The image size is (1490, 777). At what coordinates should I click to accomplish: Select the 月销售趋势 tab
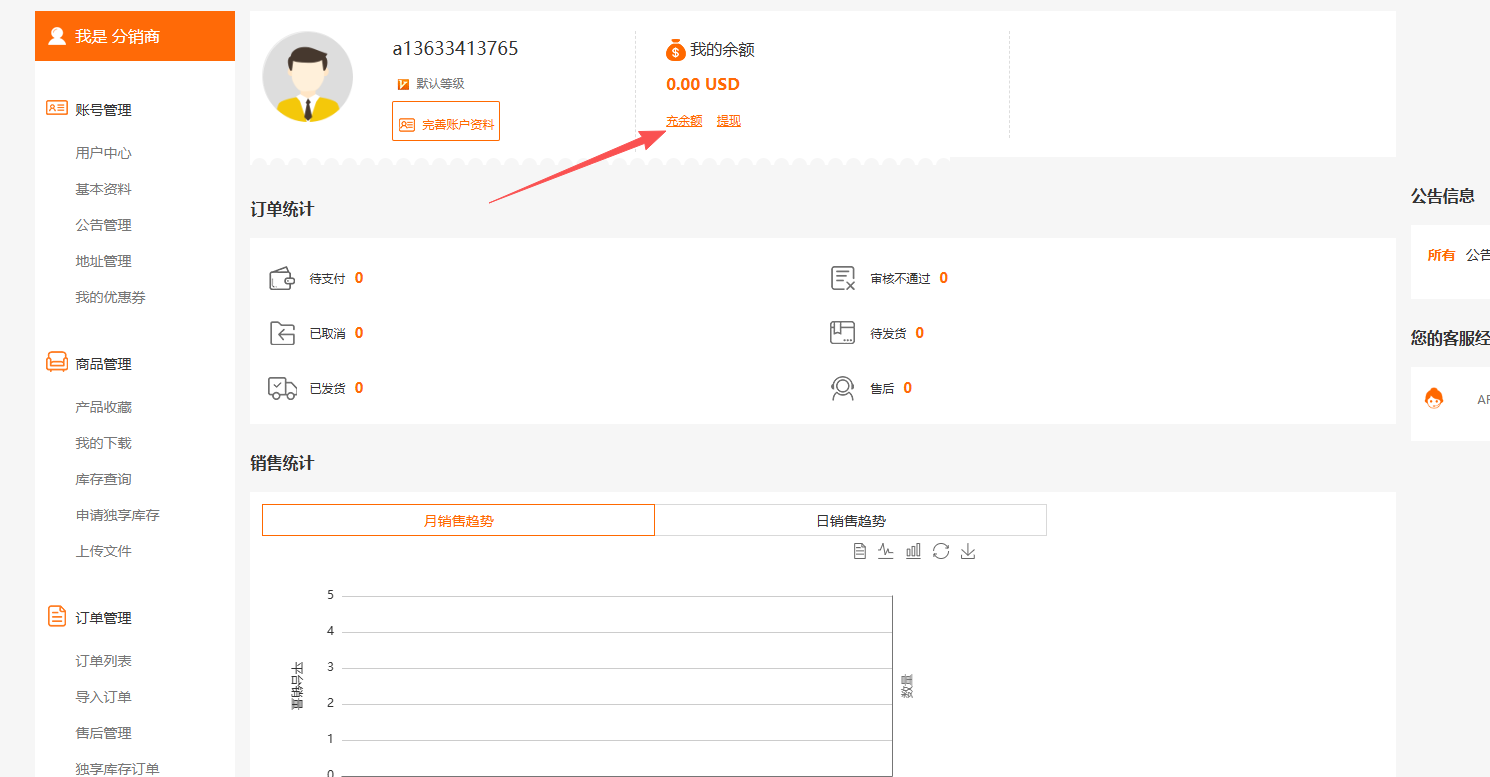[x=458, y=520]
